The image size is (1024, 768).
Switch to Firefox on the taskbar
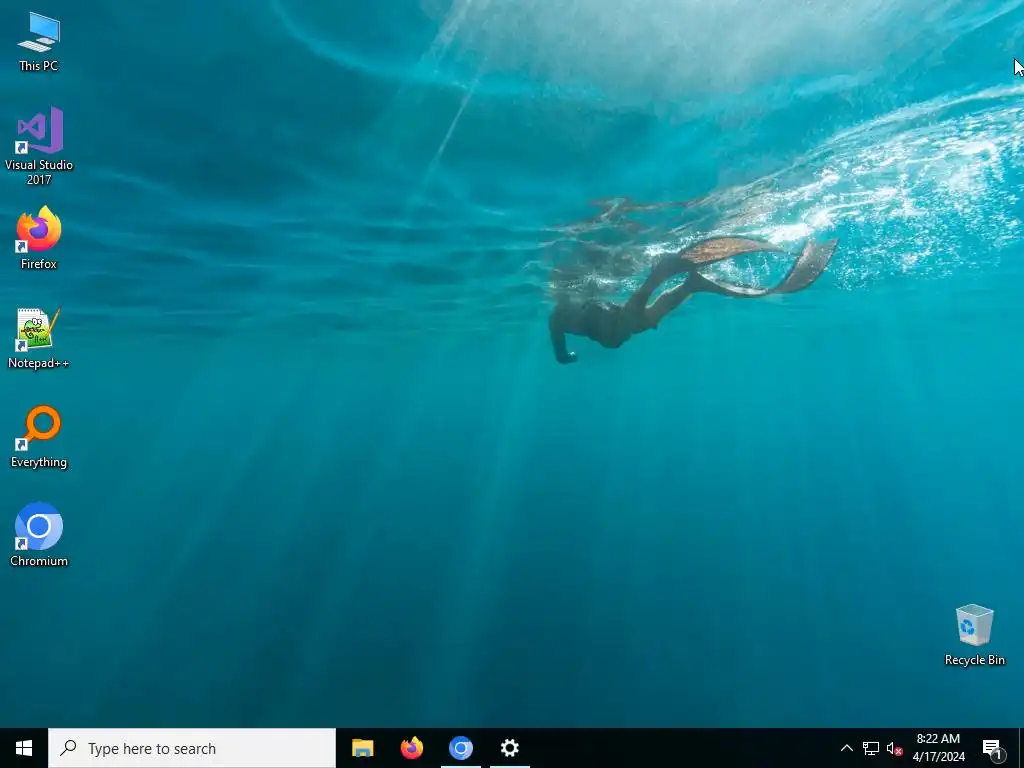coord(411,748)
